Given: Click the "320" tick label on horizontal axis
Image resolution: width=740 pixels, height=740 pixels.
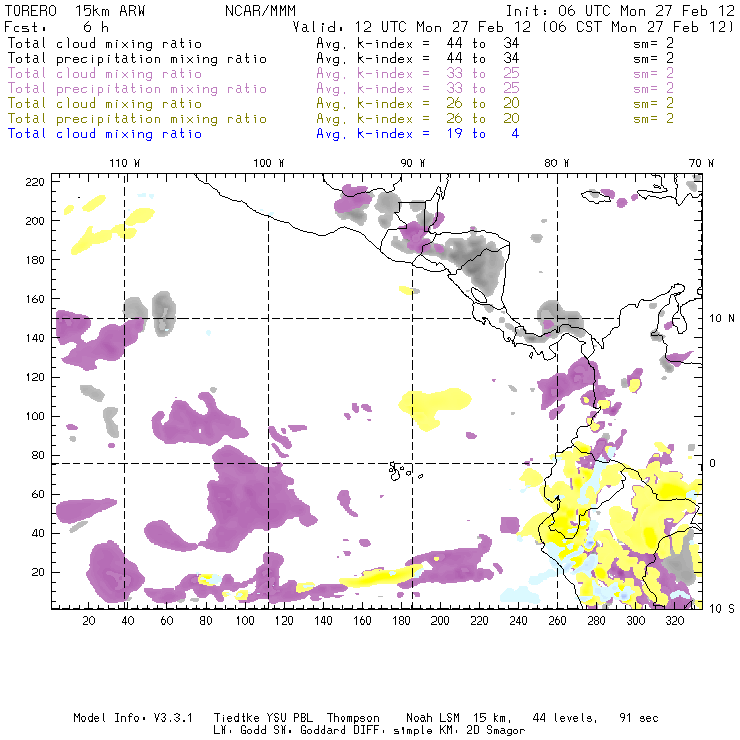Looking at the screenshot, I should click(x=674, y=621).
